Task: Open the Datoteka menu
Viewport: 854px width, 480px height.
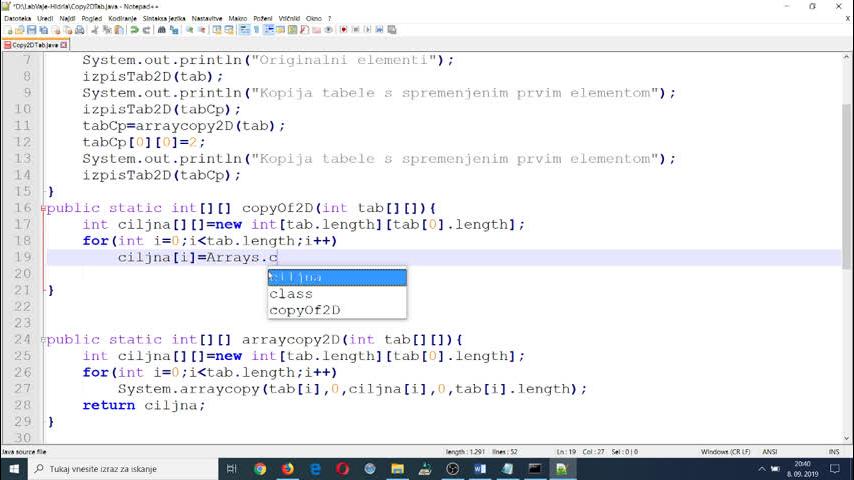Action: 17,19
